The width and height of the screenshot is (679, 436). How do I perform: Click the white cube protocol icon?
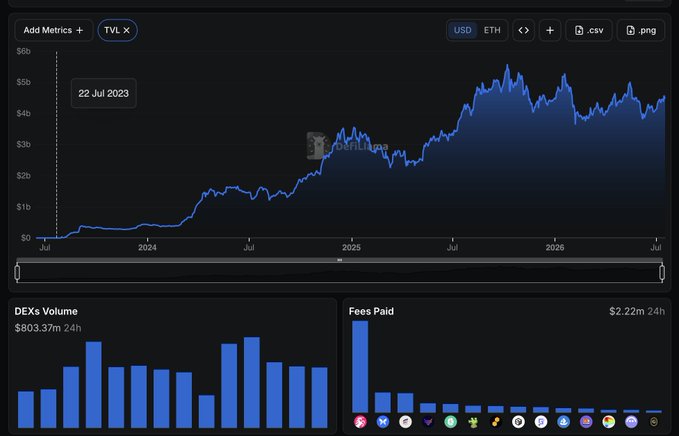[x=518, y=421]
